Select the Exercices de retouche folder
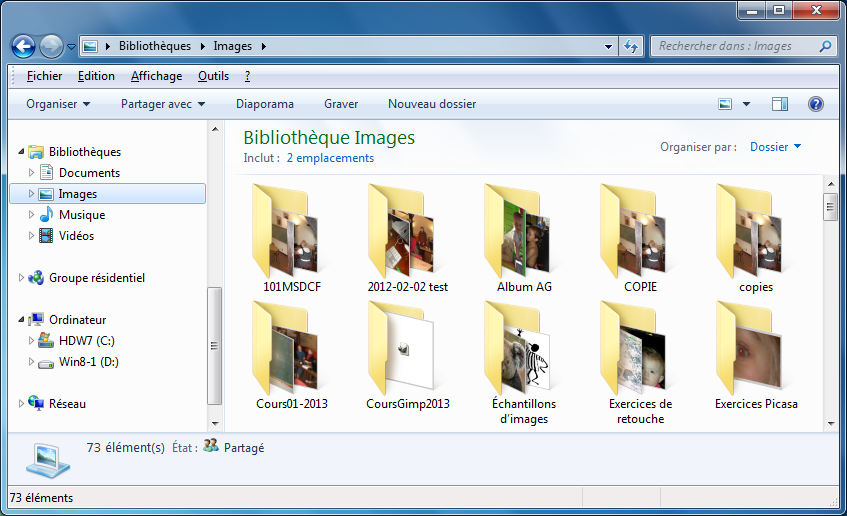 pyautogui.click(x=640, y=363)
